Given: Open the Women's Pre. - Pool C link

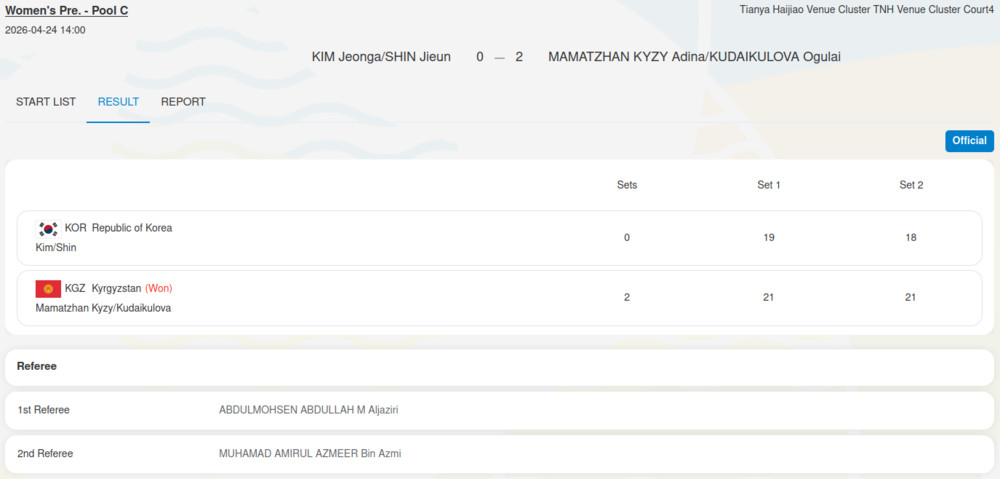Looking at the screenshot, I should click(67, 11).
